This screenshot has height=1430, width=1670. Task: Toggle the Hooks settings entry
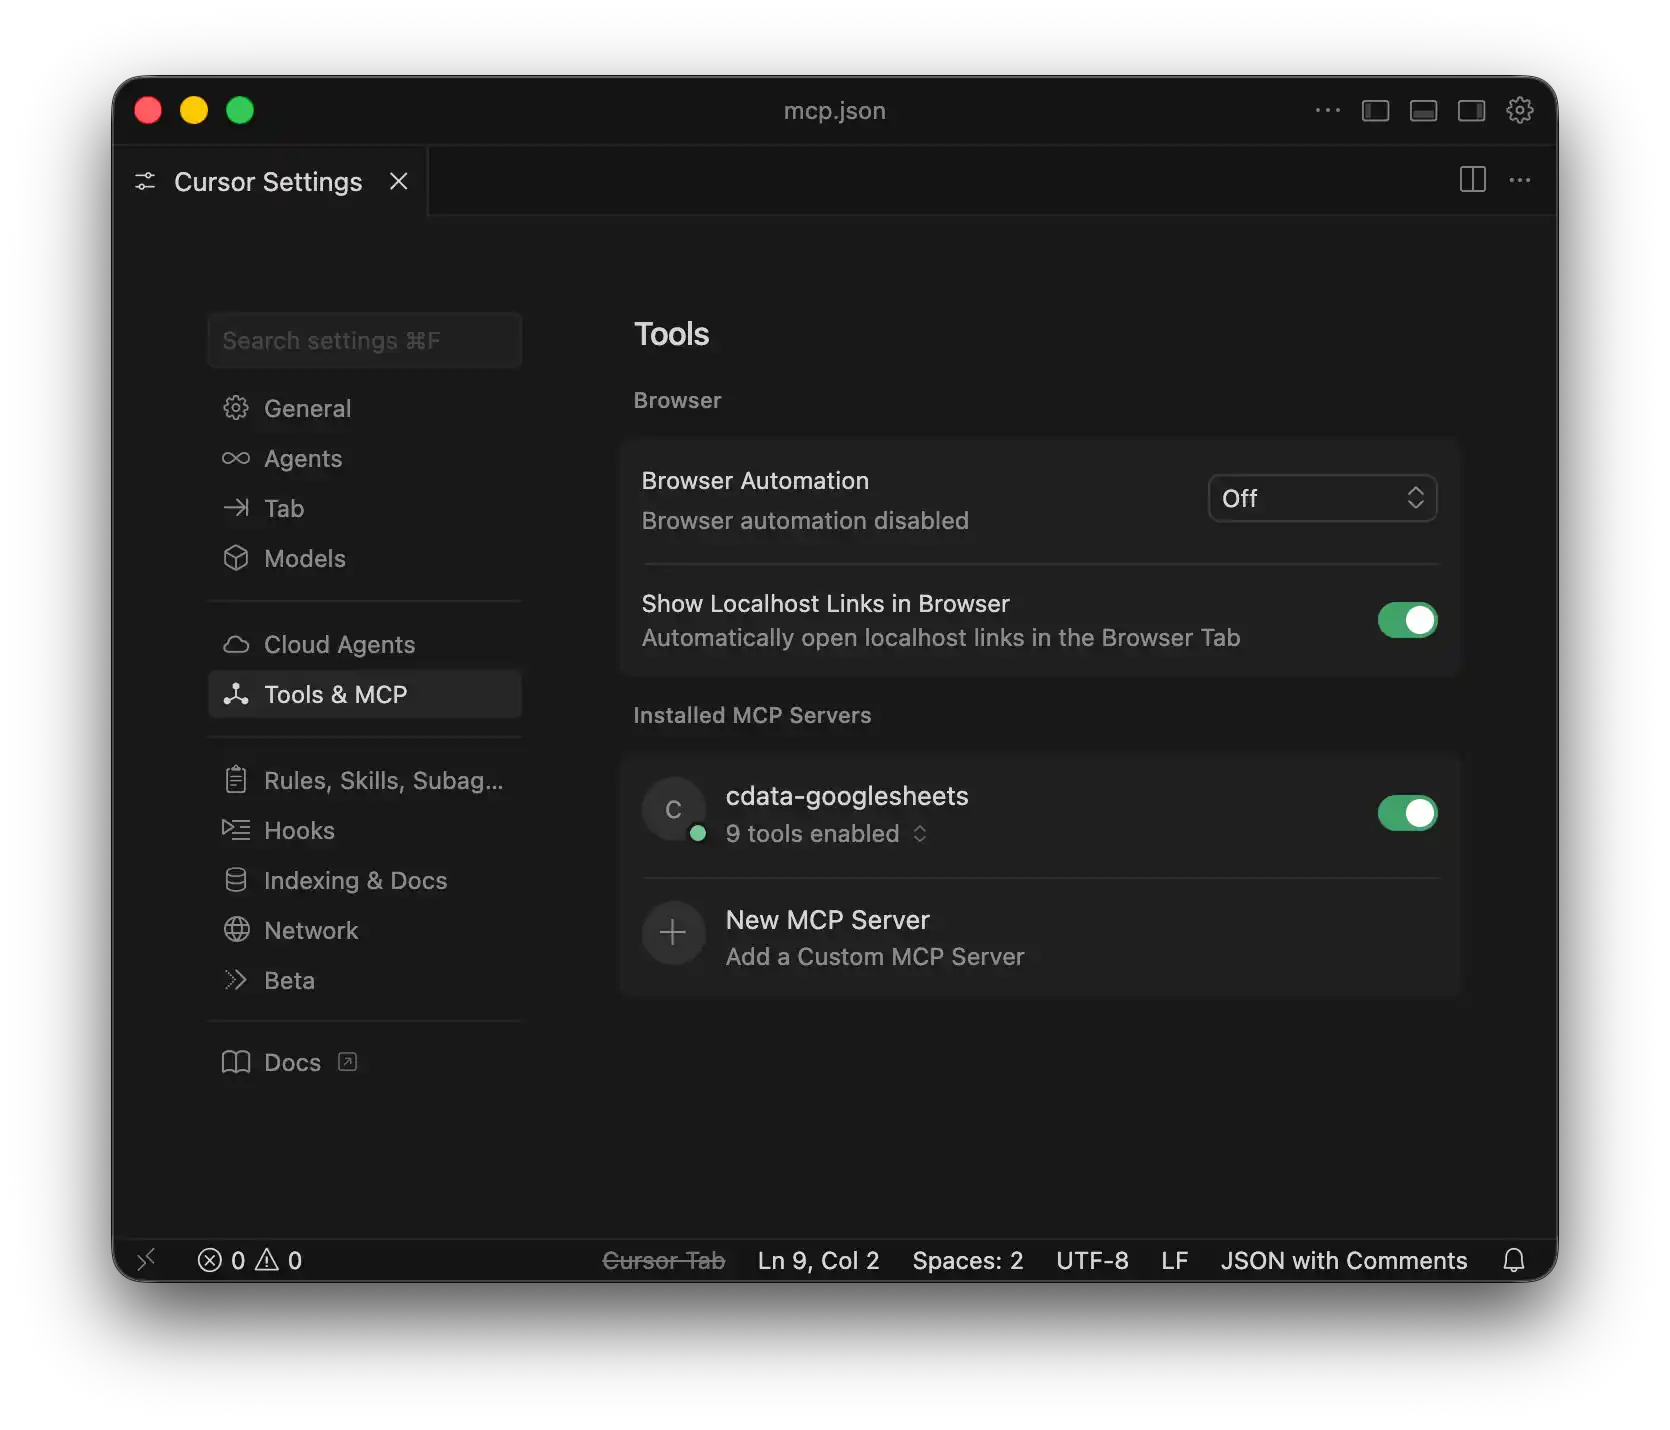click(x=298, y=830)
